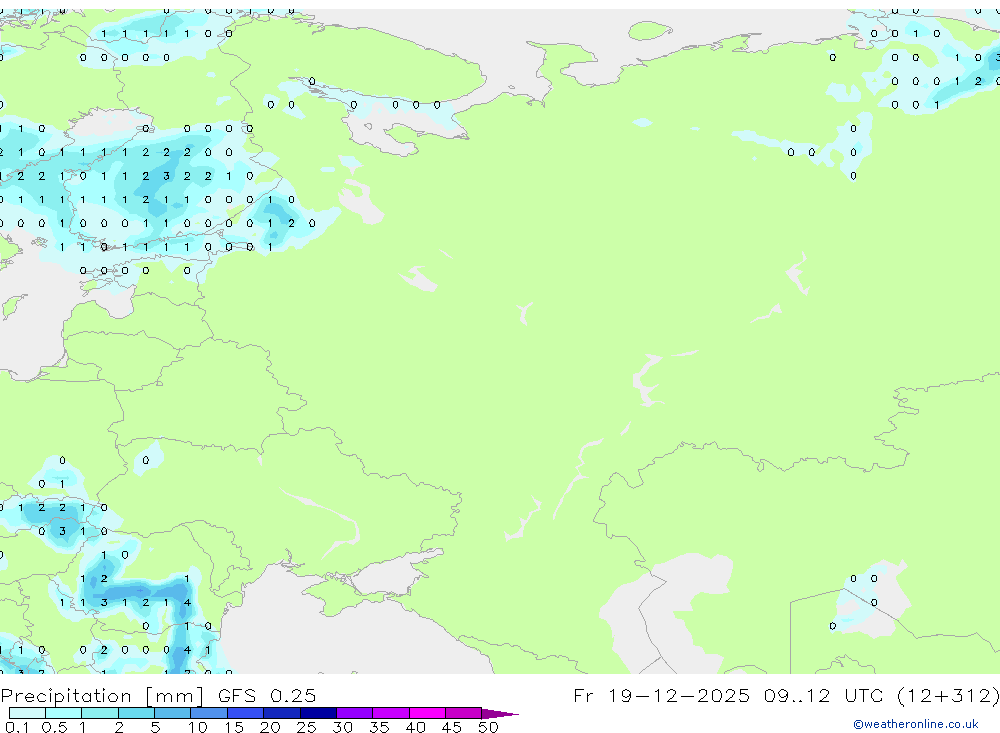The image size is (1000, 733).
Task: Click the '0.5' legend scale label
Action: click(x=54, y=727)
